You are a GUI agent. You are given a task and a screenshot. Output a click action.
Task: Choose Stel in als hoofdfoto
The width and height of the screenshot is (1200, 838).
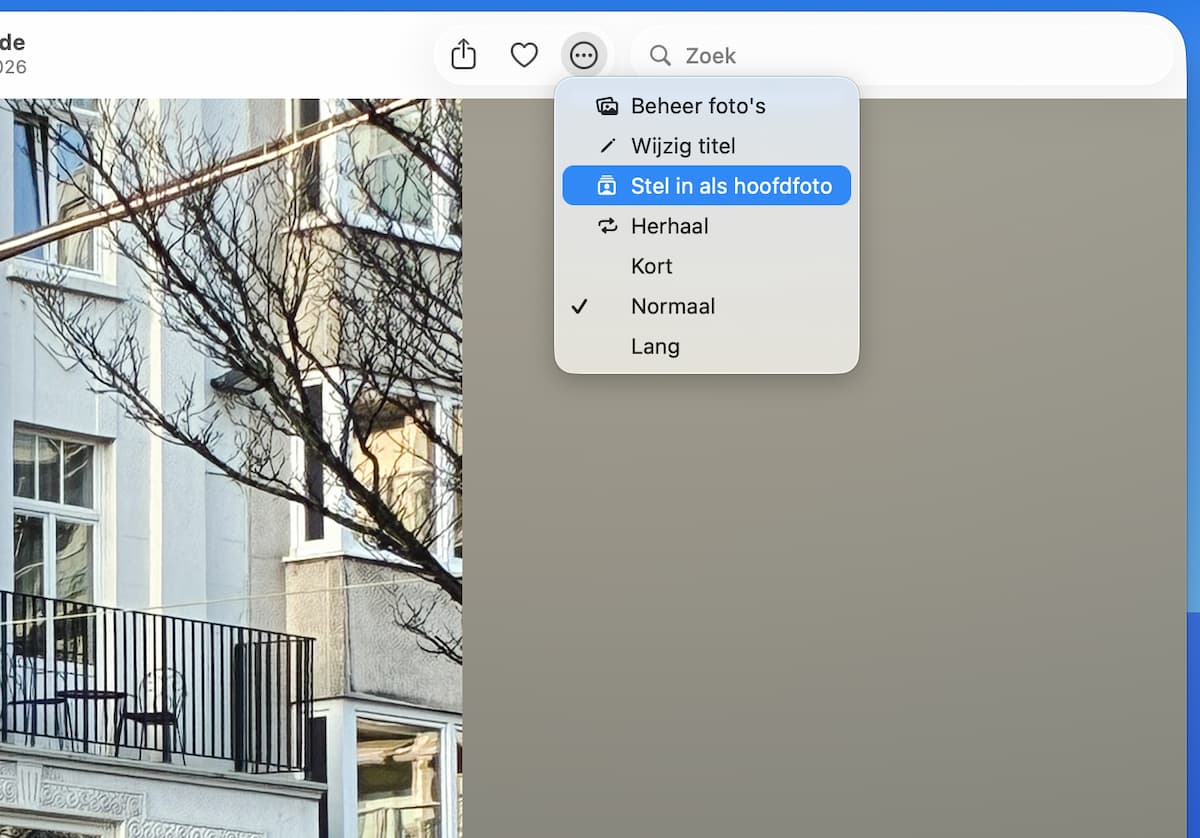pos(706,186)
